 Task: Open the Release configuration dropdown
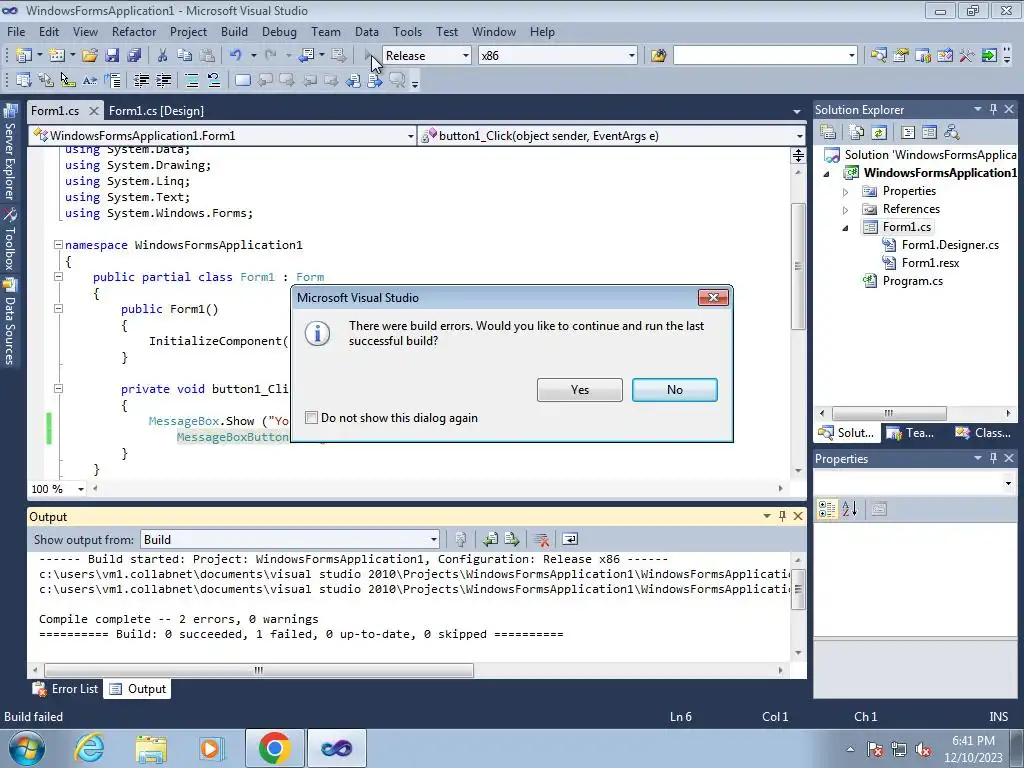click(x=466, y=56)
